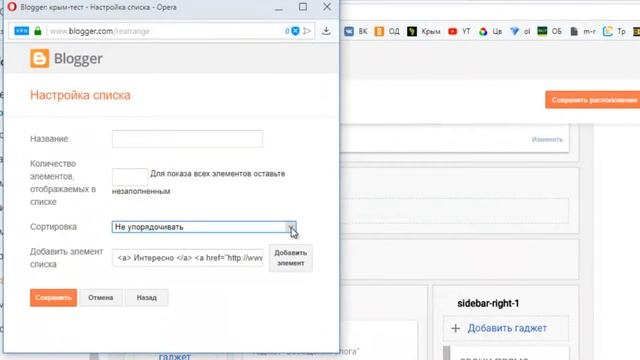Close the Opera popup window
Viewport: 640px width, 360px height.
click(x=327, y=7)
